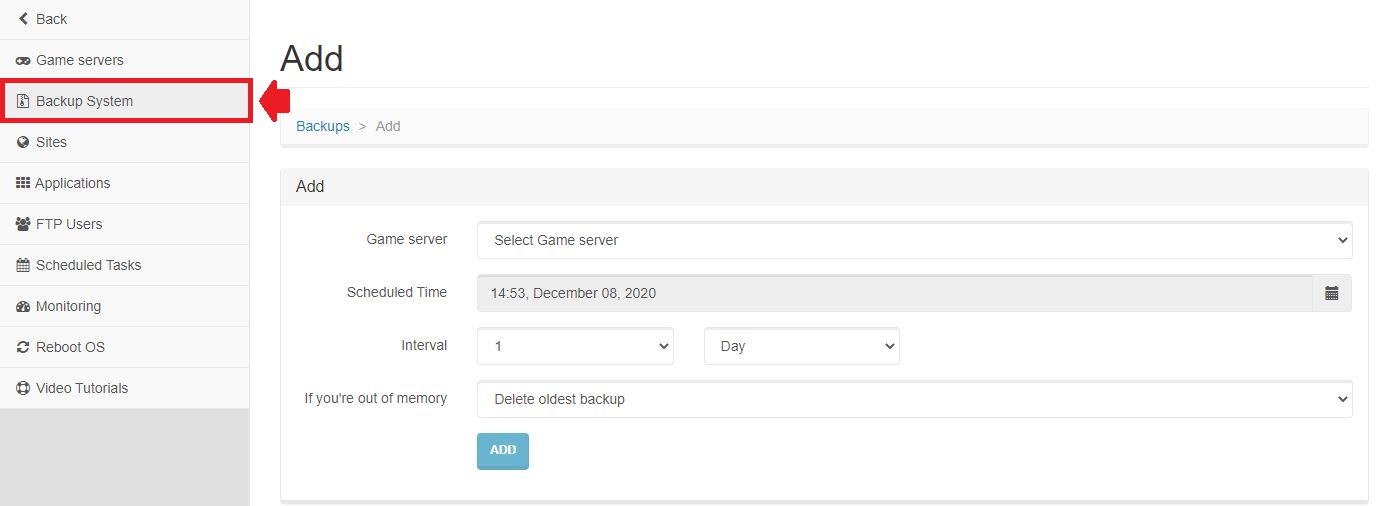
Task: Click the blue ADD button
Action: point(503,451)
